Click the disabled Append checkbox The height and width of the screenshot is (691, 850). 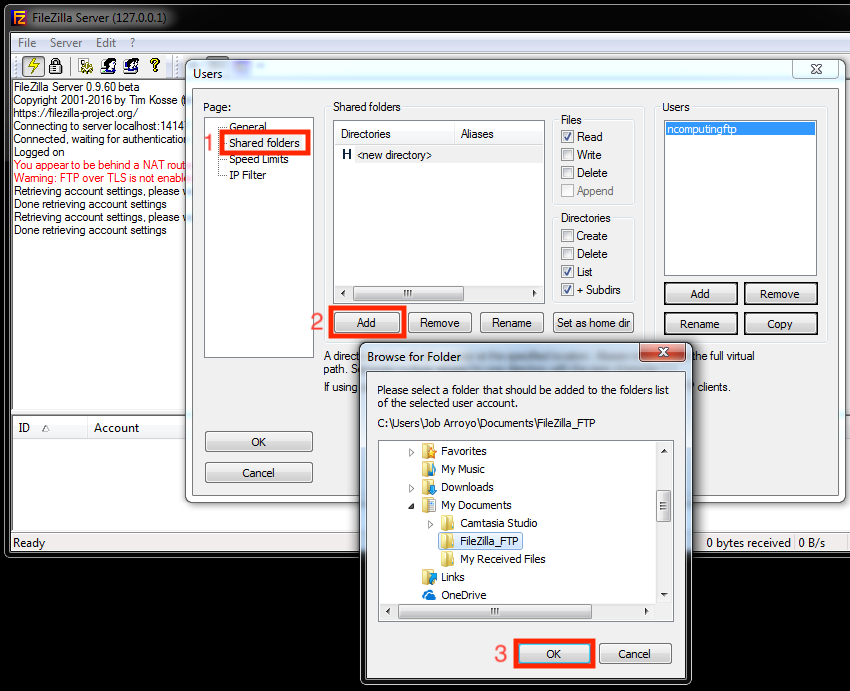(x=568, y=191)
